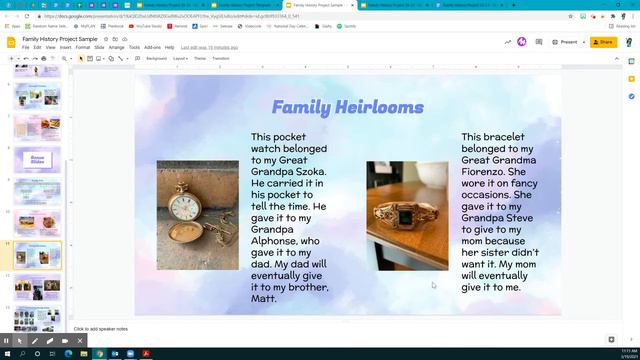
Task: Pause the screen recording
Action: point(6,341)
